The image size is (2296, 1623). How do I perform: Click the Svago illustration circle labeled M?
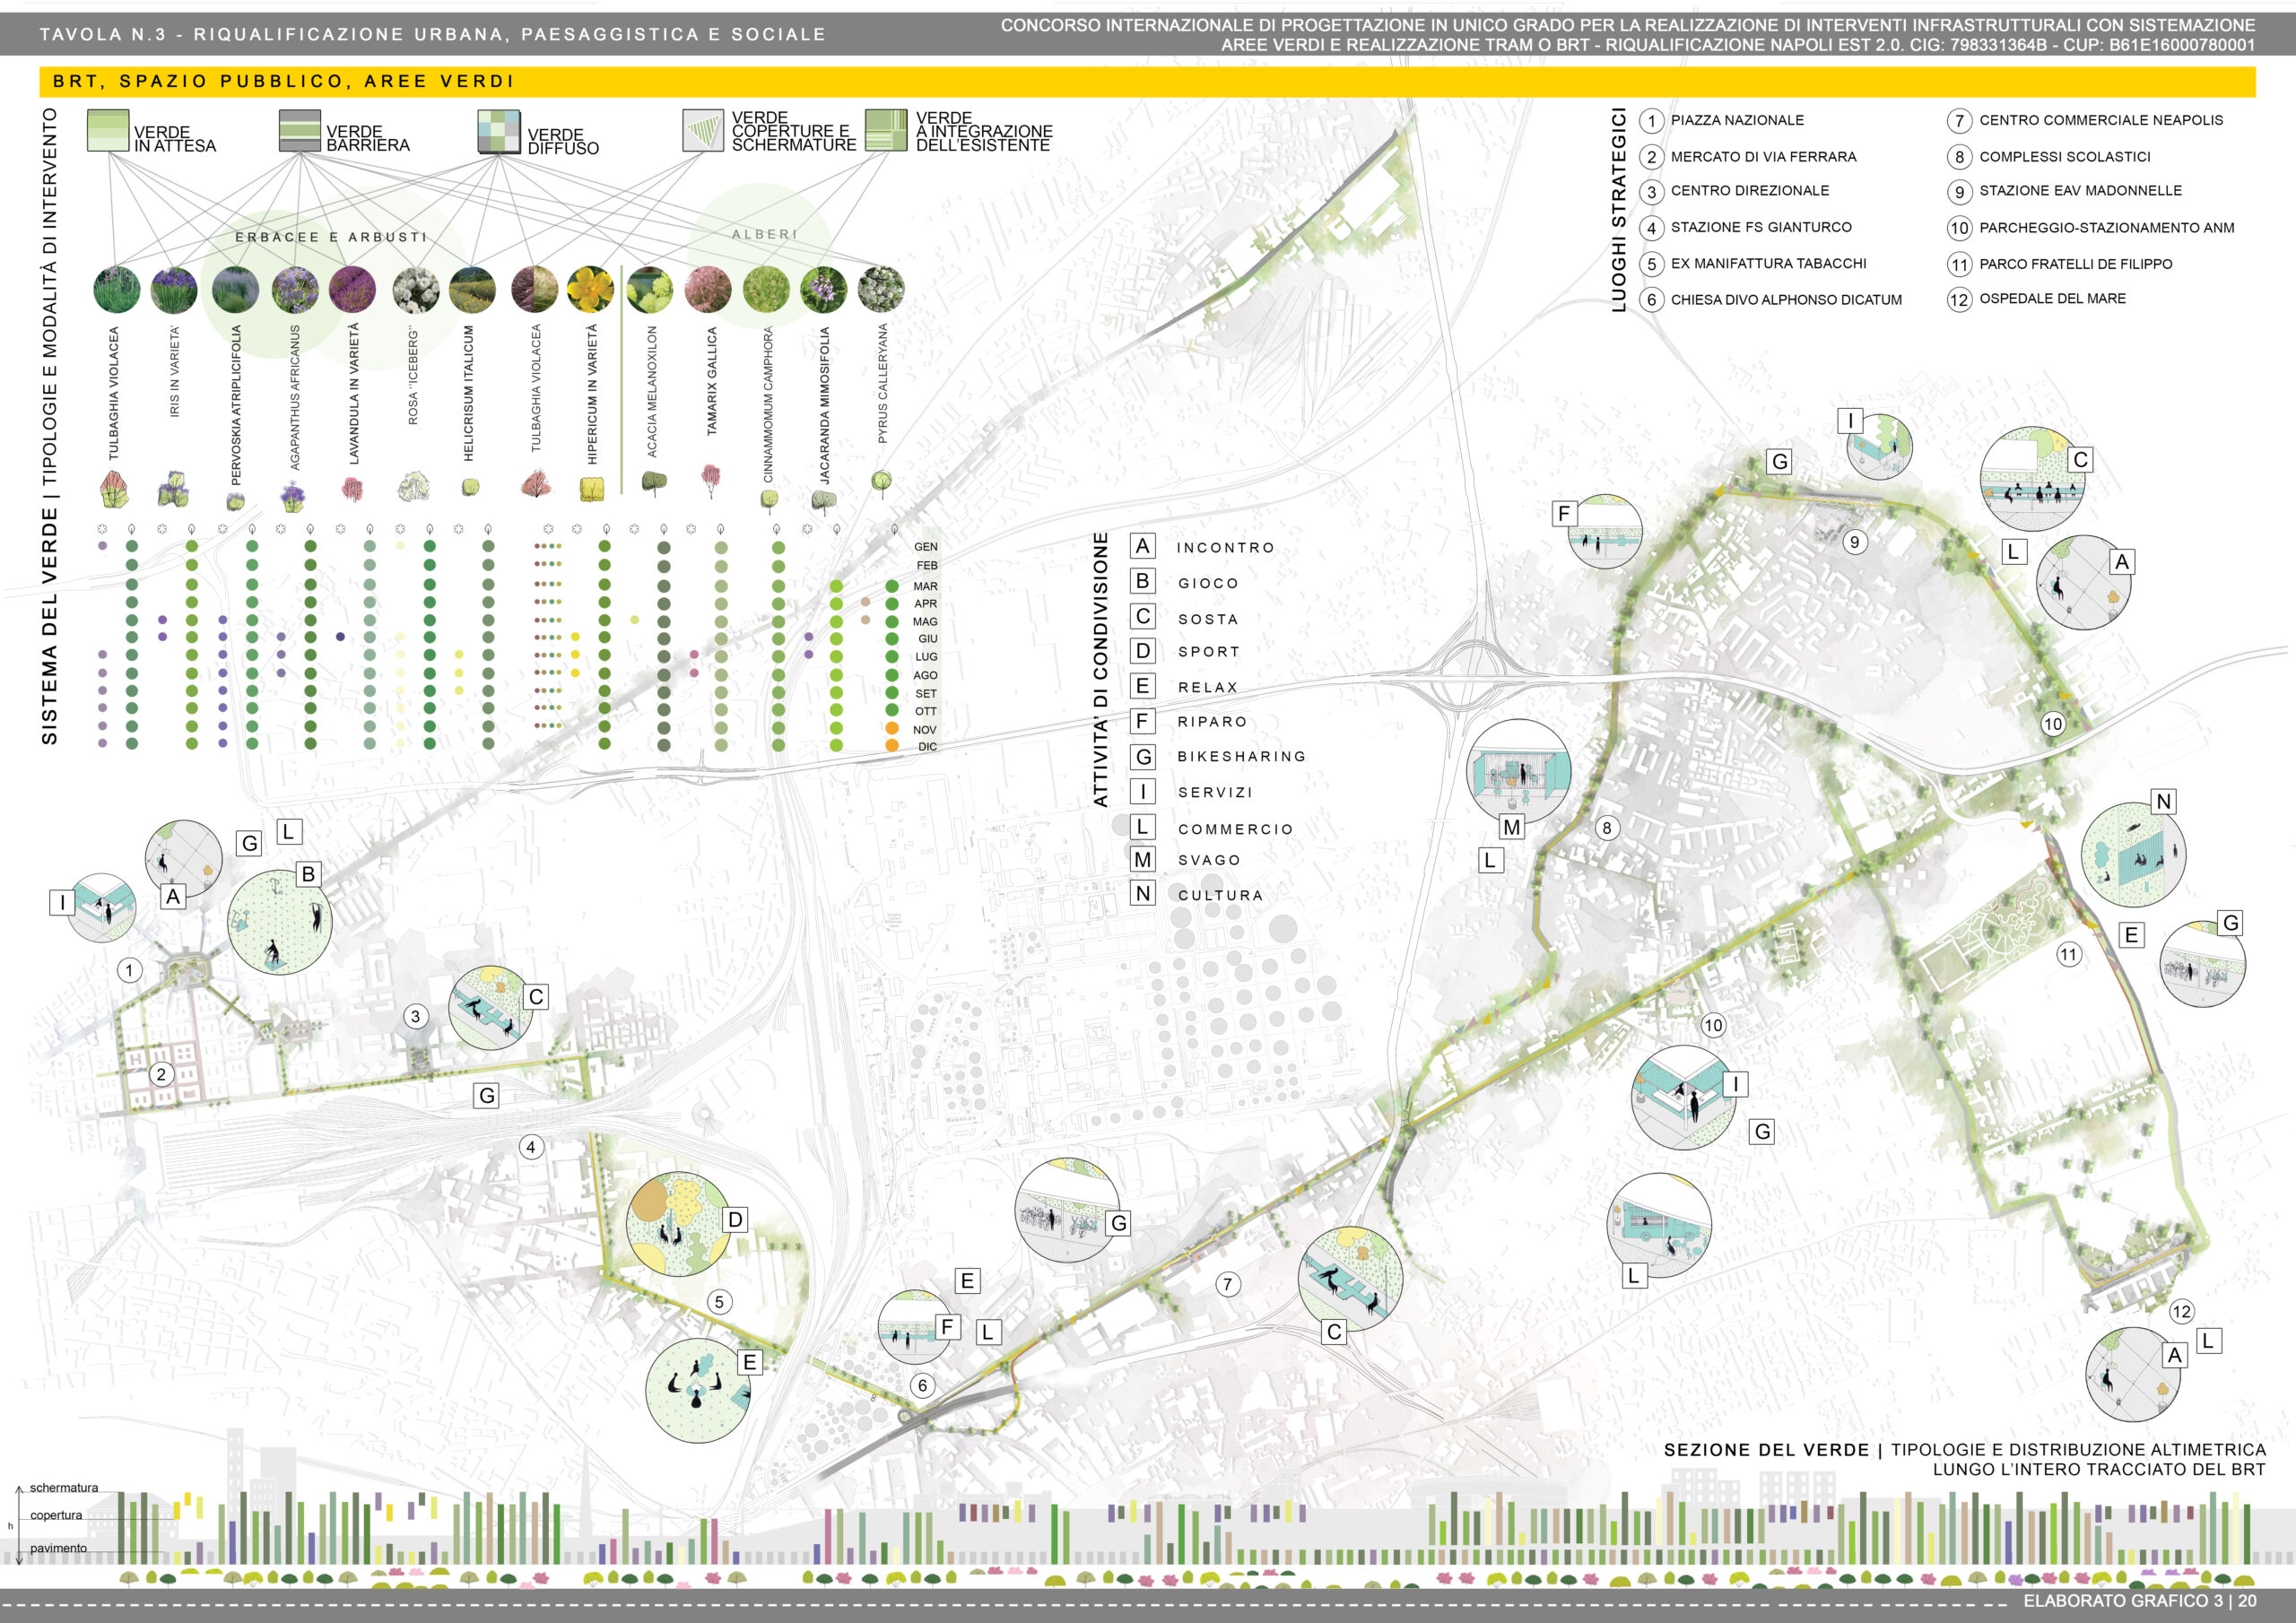pyautogui.click(x=1519, y=771)
